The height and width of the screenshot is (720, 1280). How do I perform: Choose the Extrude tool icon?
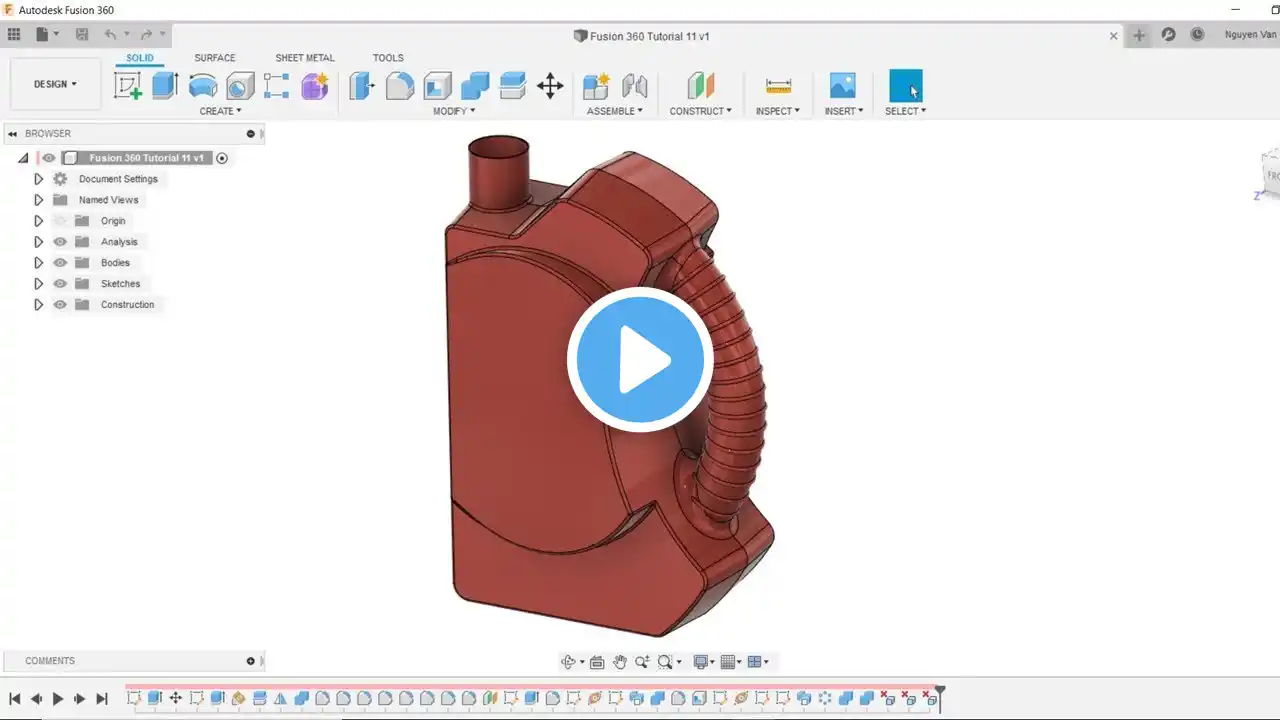(x=165, y=85)
